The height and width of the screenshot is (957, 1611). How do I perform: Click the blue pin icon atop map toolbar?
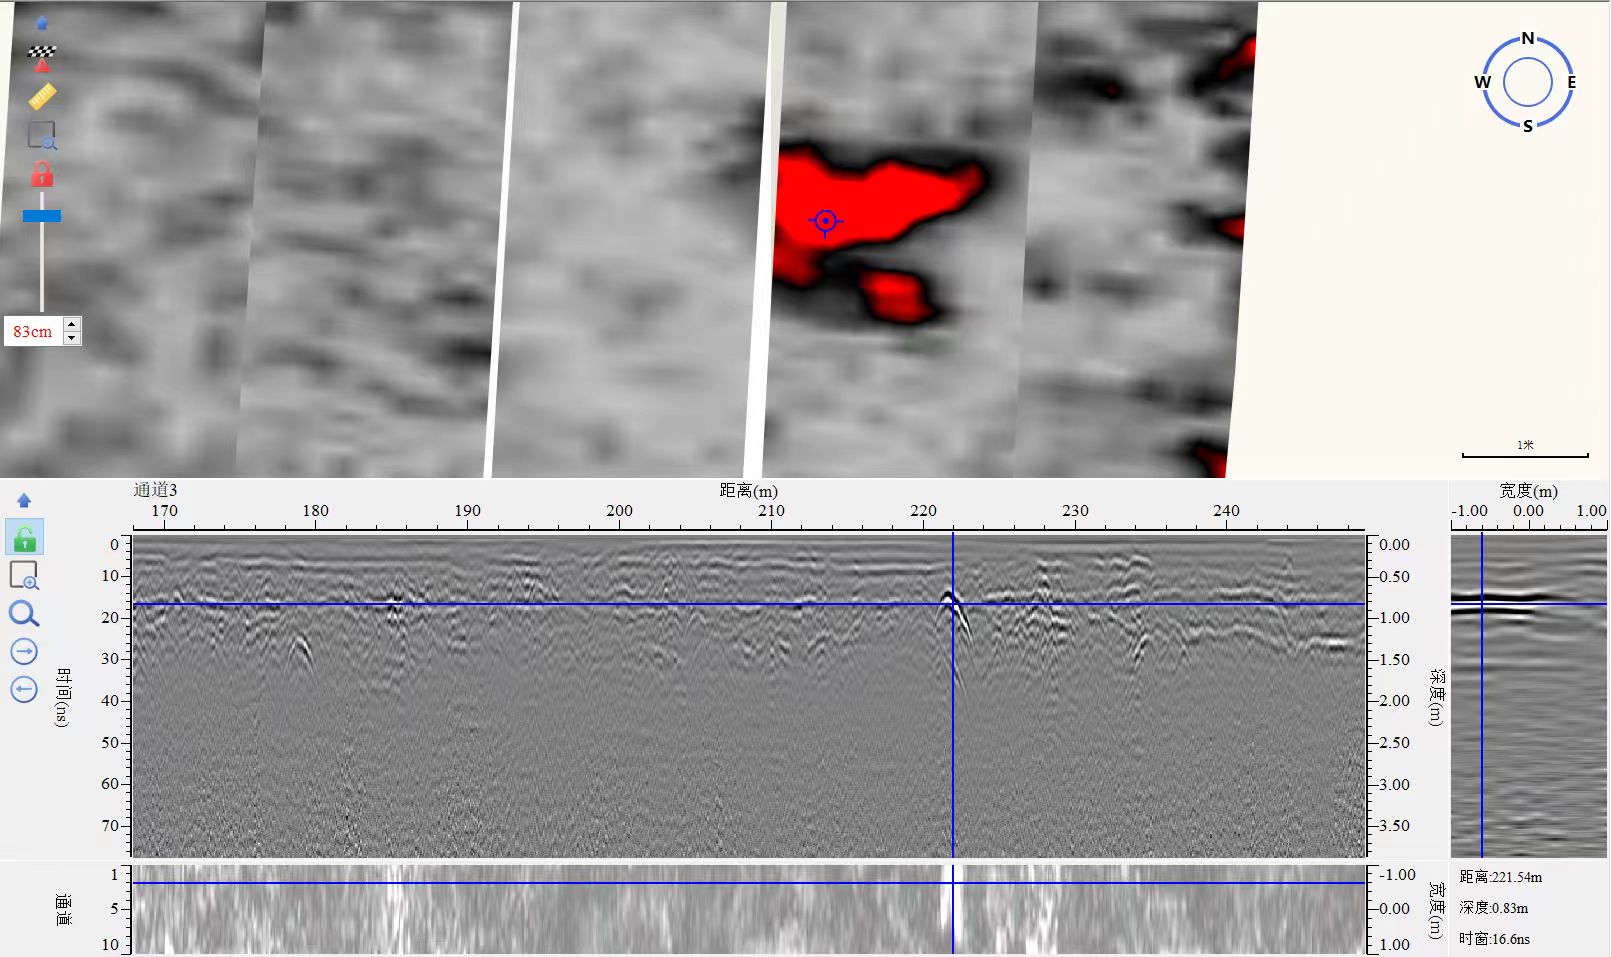[x=42, y=22]
